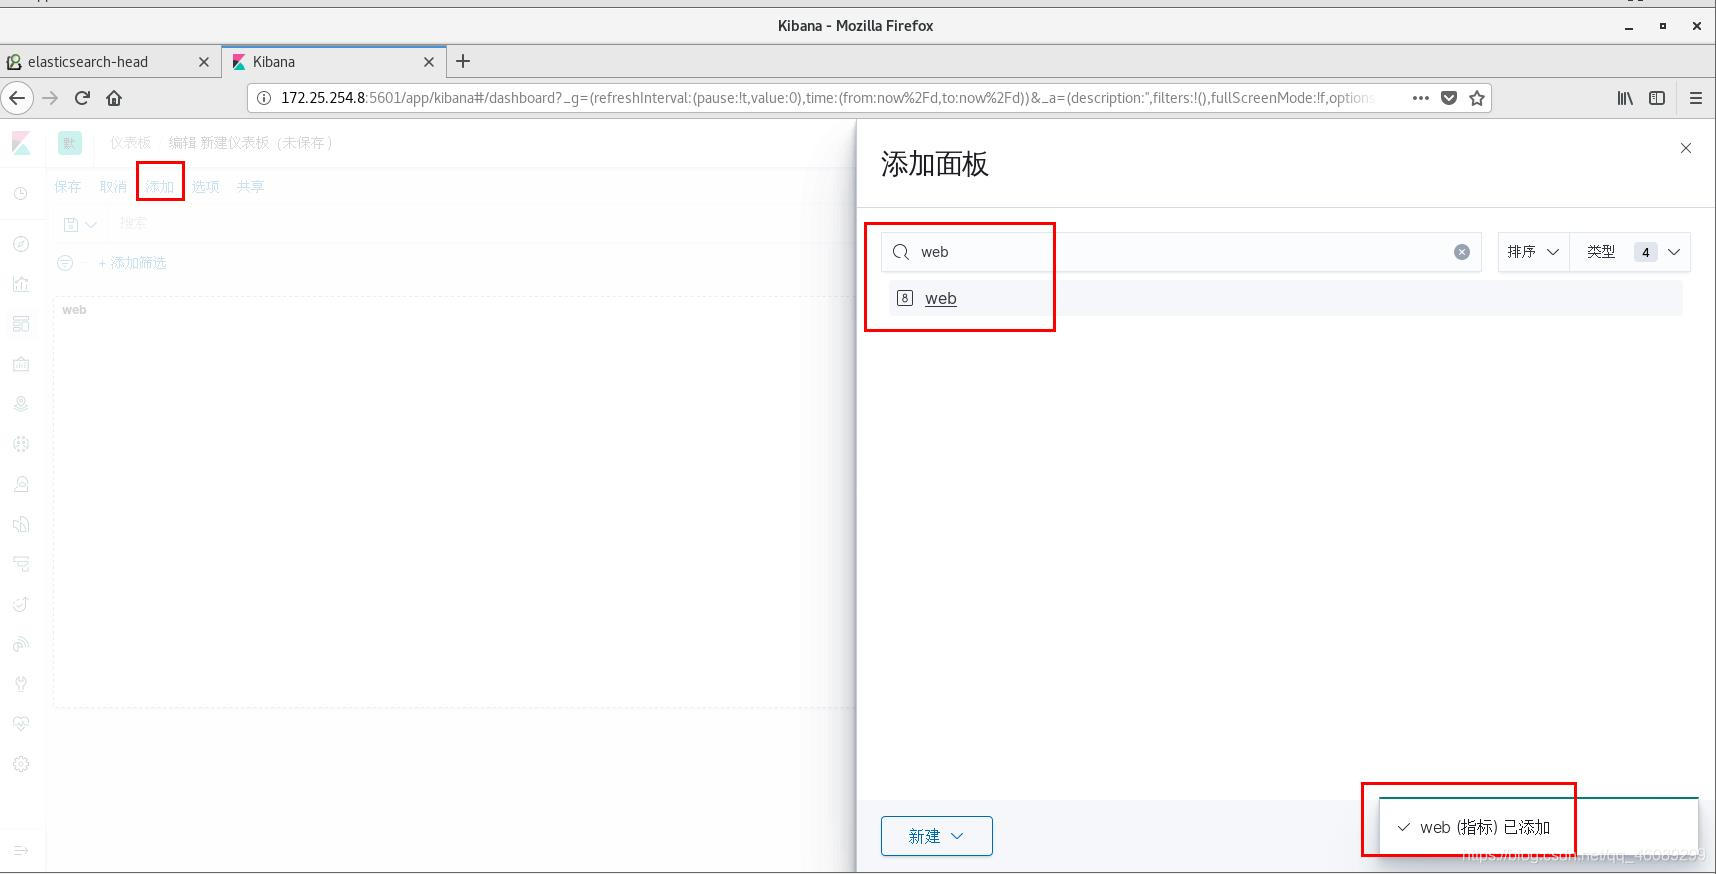This screenshot has height=874, width=1716.
Task: Open Canvas icon in the sidebar
Action: 21,364
